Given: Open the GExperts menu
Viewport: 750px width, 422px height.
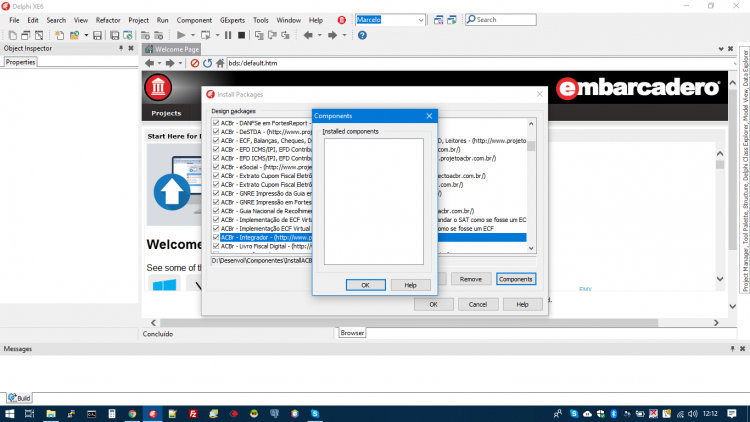Looking at the screenshot, I should click(x=232, y=20).
